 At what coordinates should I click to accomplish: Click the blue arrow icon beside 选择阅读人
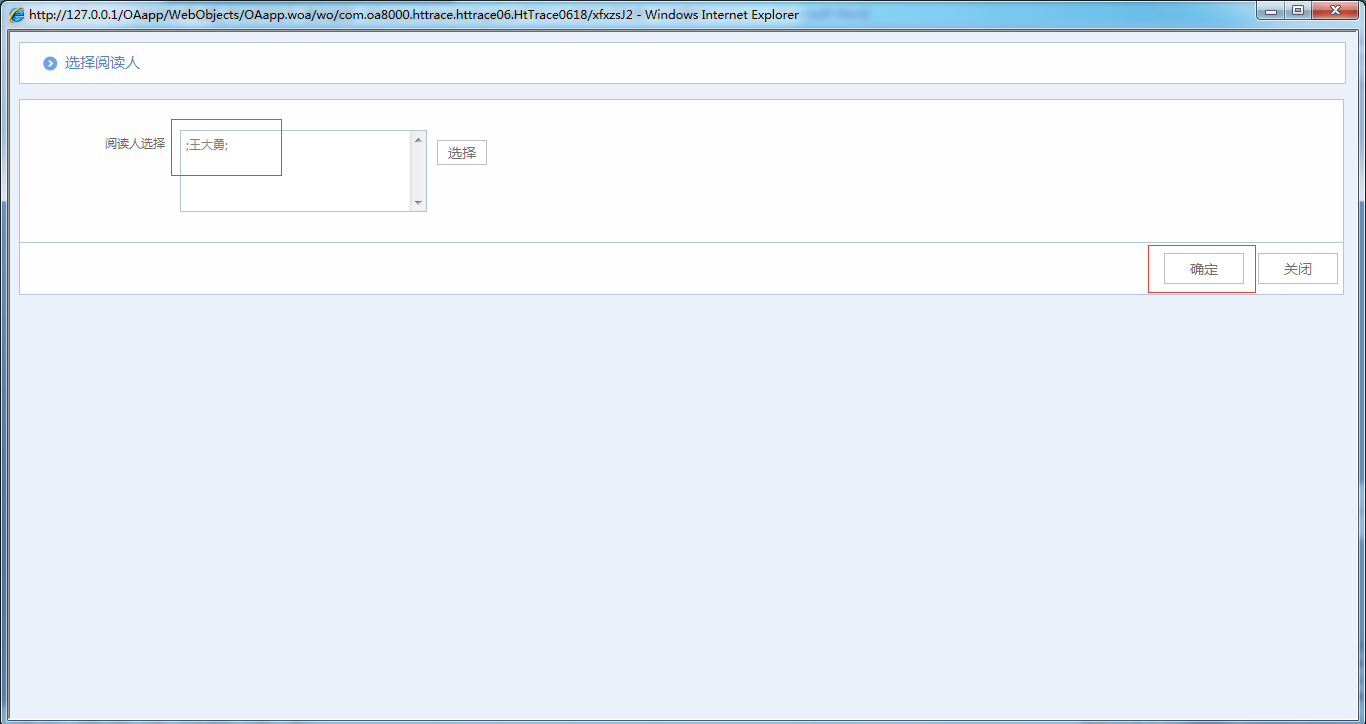tap(50, 63)
